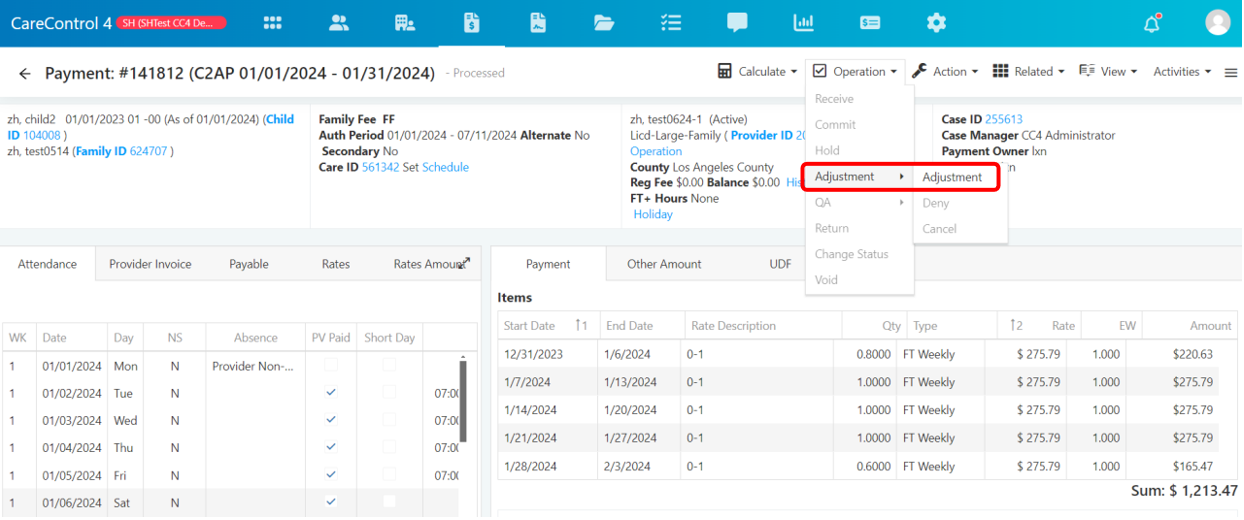Open the hamburger menu icon at far right
Viewport: 1244px width, 520px height.
tap(1231, 73)
